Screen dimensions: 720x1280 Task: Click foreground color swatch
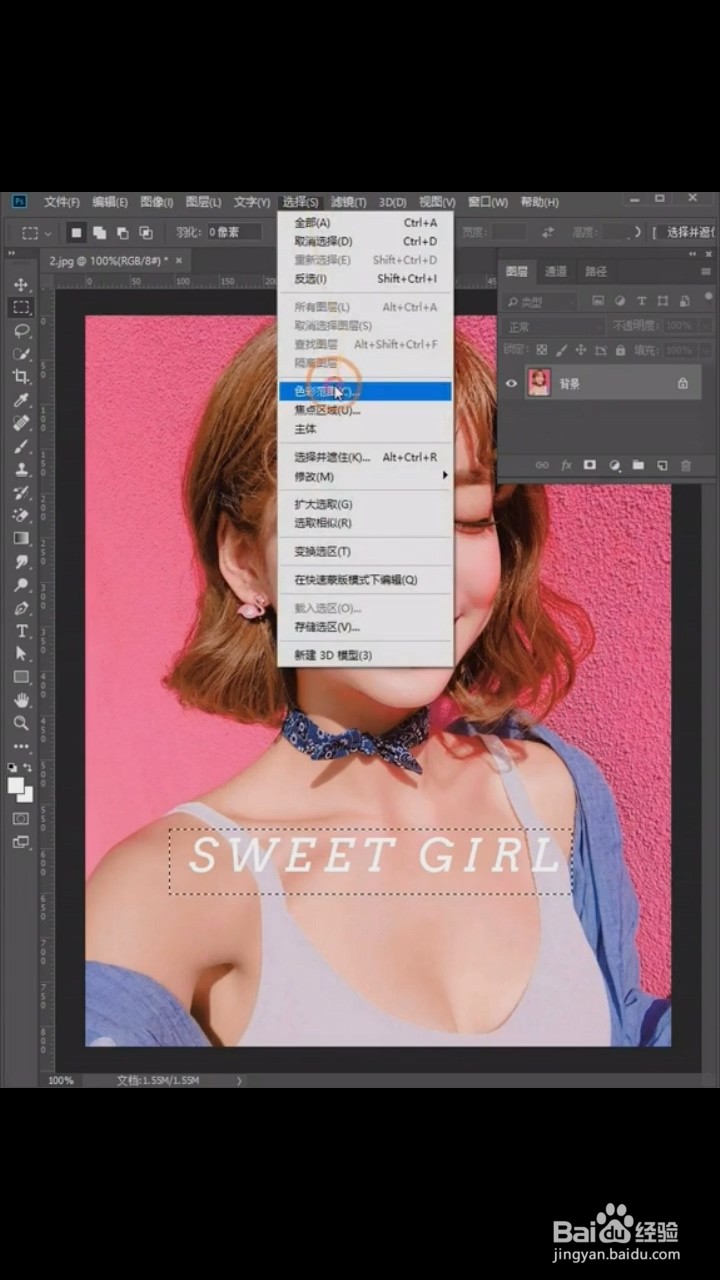coord(16,785)
